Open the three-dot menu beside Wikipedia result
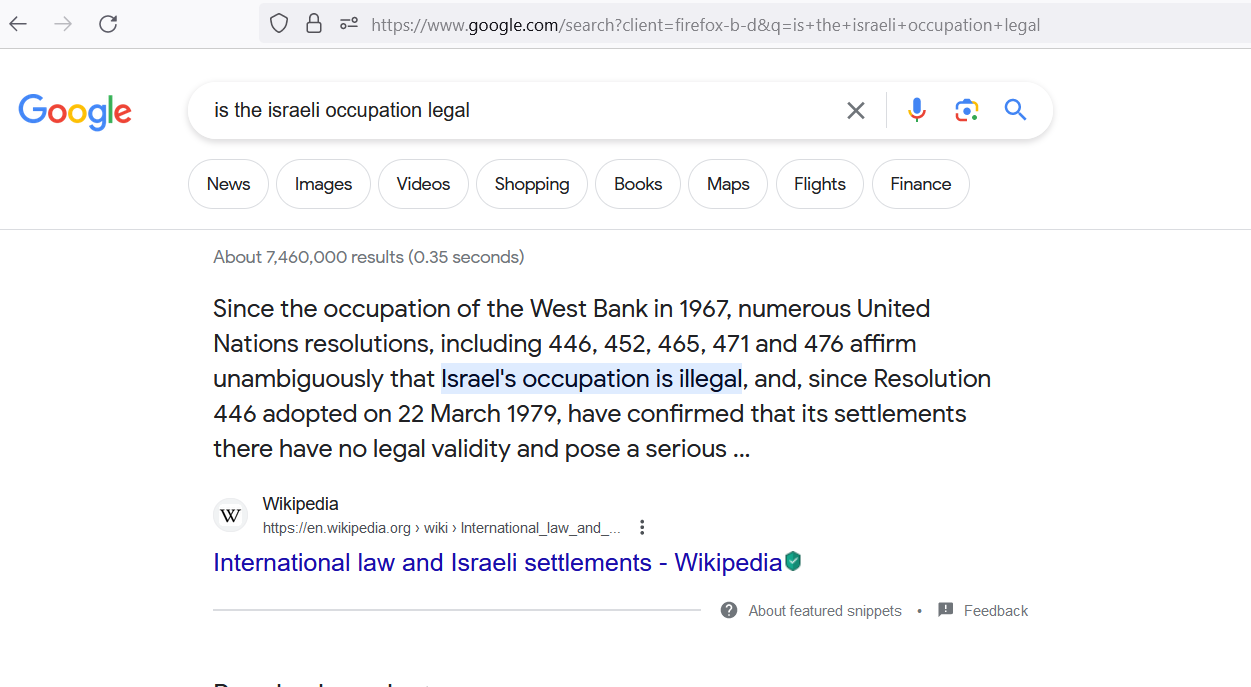Screen dimensions: 1251x687 pos(643,527)
